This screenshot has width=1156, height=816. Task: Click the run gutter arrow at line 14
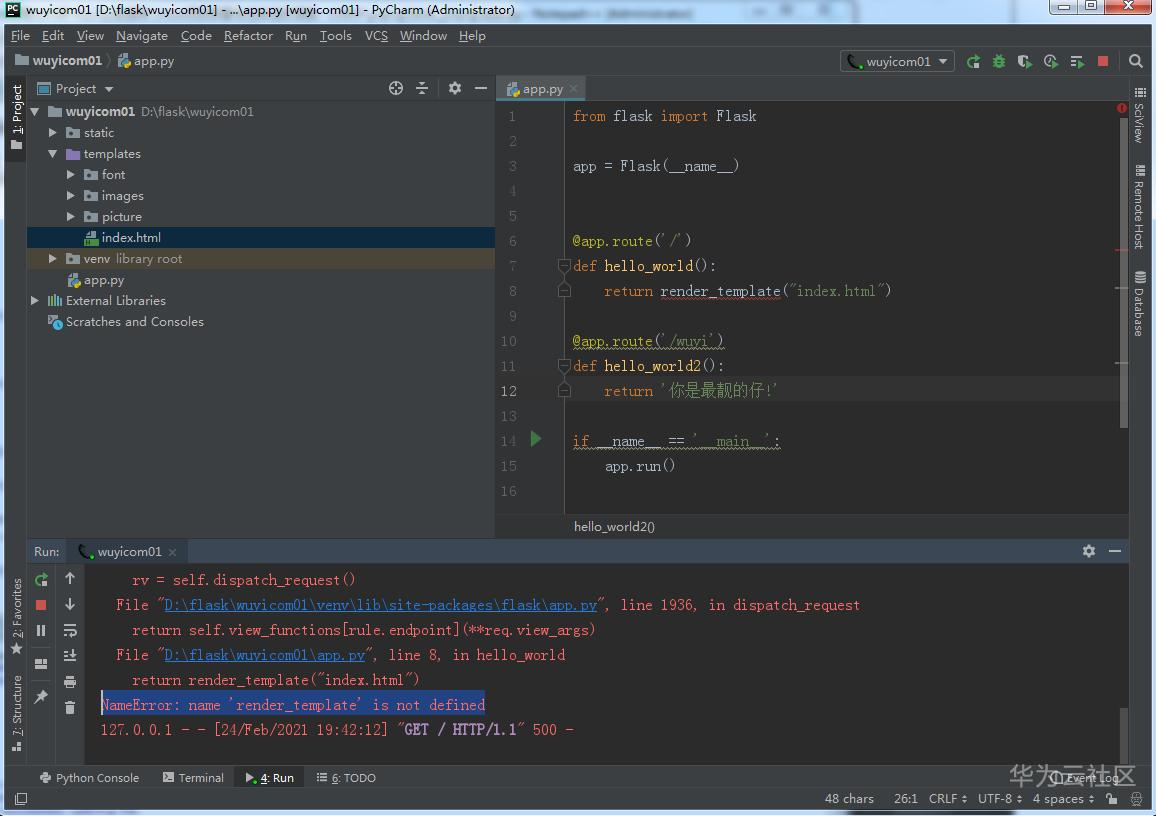(x=536, y=439)
